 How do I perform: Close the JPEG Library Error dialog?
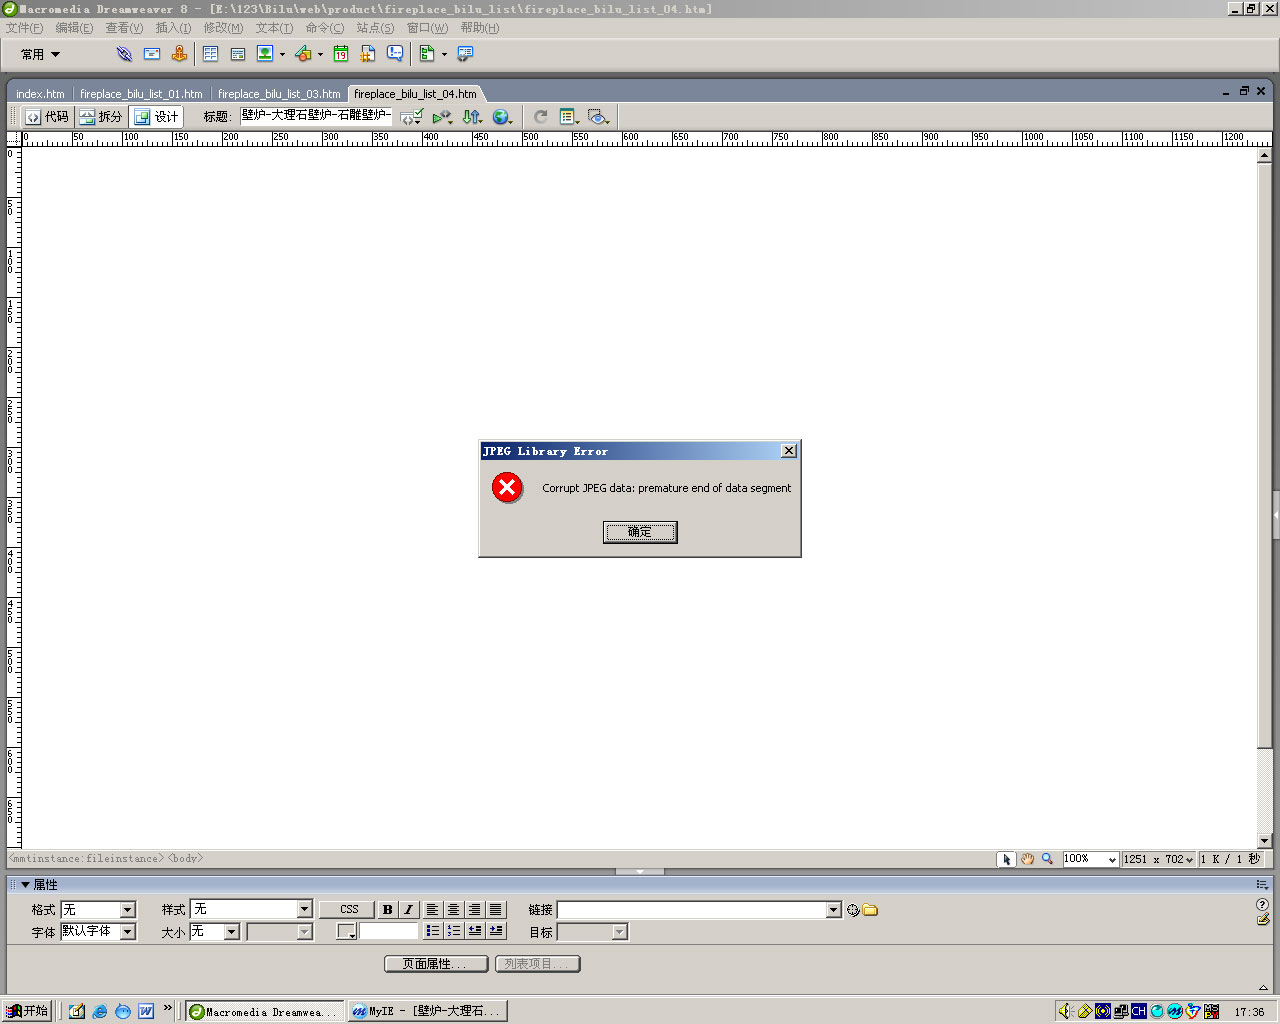(x=789, y=451)
